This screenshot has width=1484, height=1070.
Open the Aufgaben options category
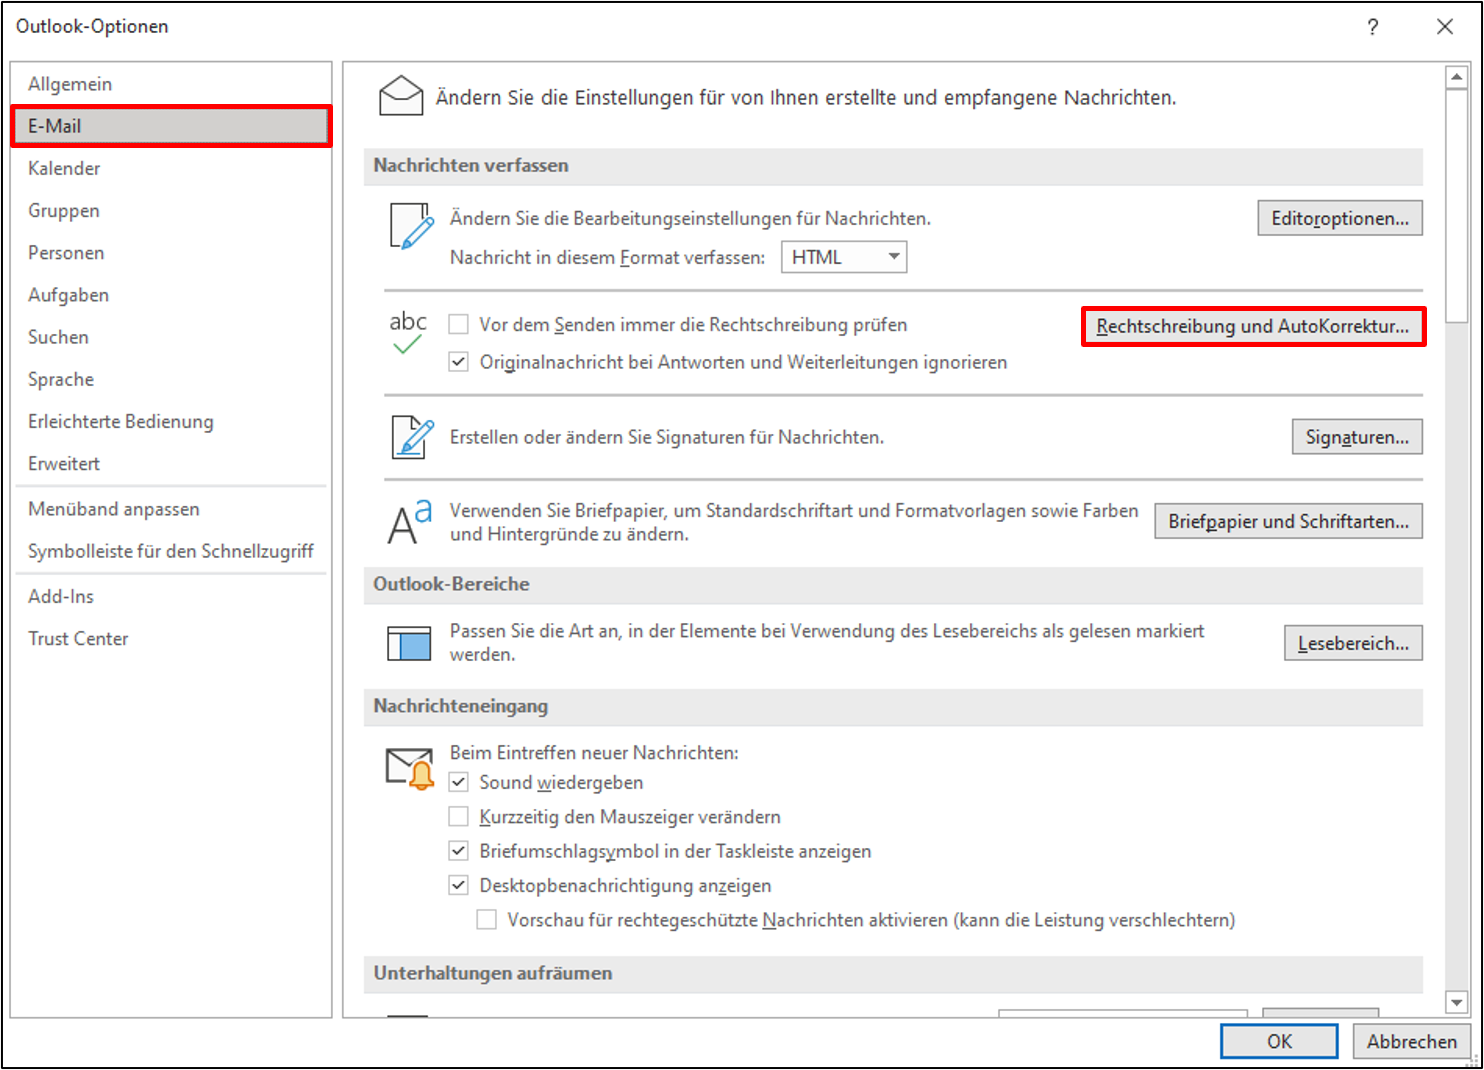[x=171, y=295]
